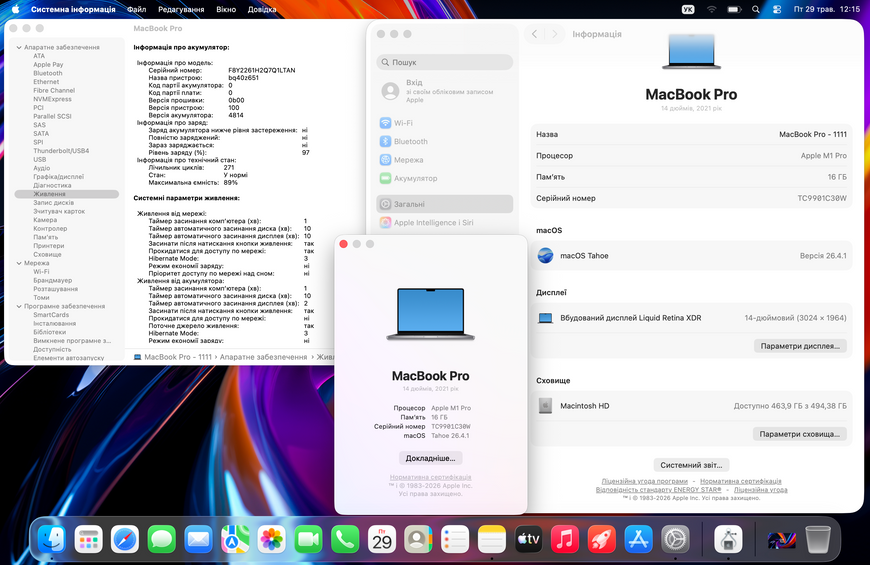Select Bluetooth in System Information tree
870x565 pixels.
click(x=48, y=73)
